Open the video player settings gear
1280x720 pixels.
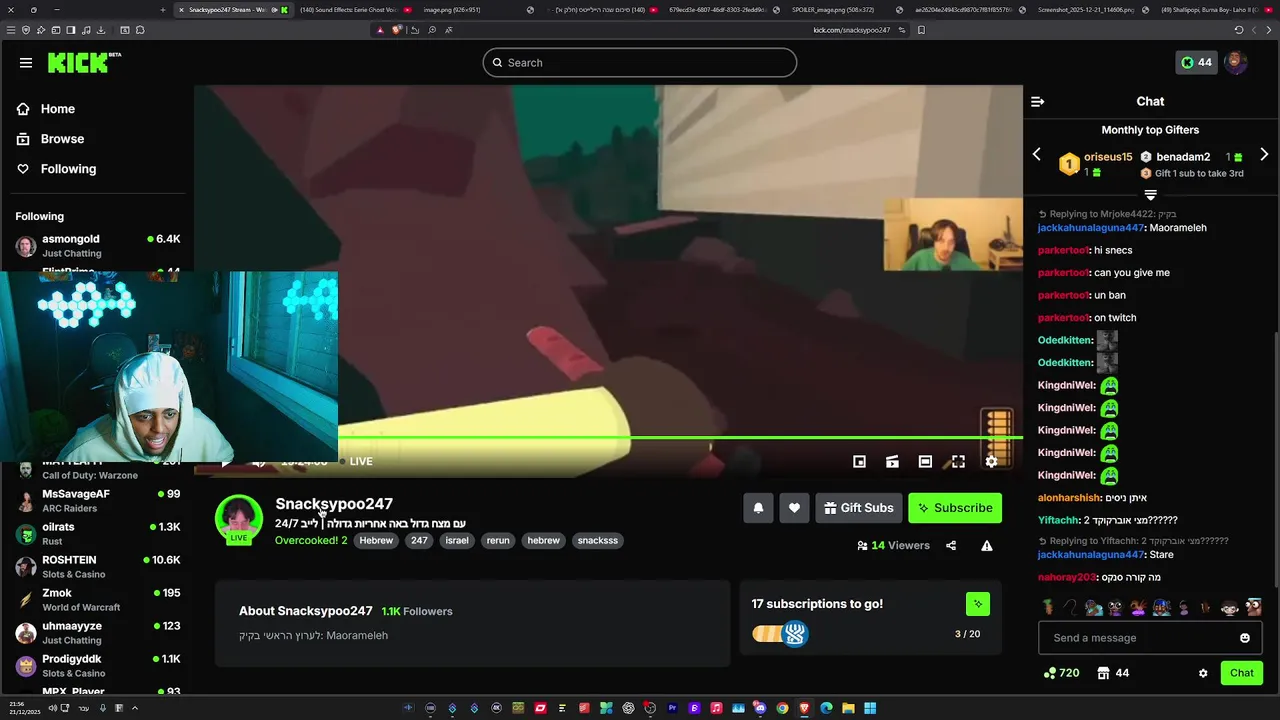click(991, 461)
